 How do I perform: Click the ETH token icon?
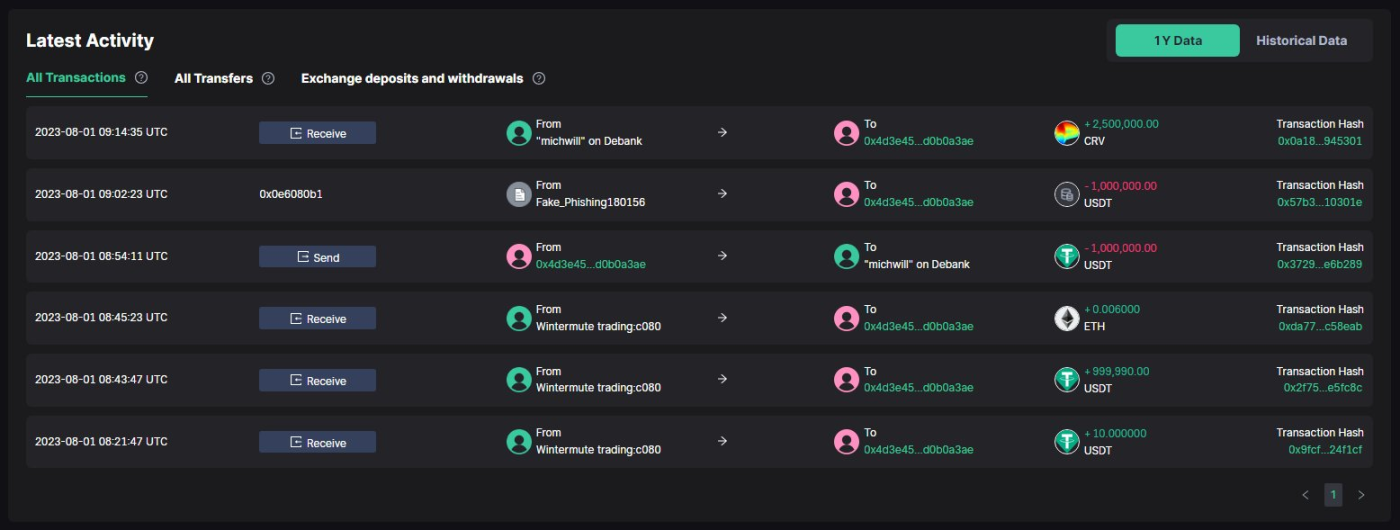pyautogui.click(x=1067, y=318)
